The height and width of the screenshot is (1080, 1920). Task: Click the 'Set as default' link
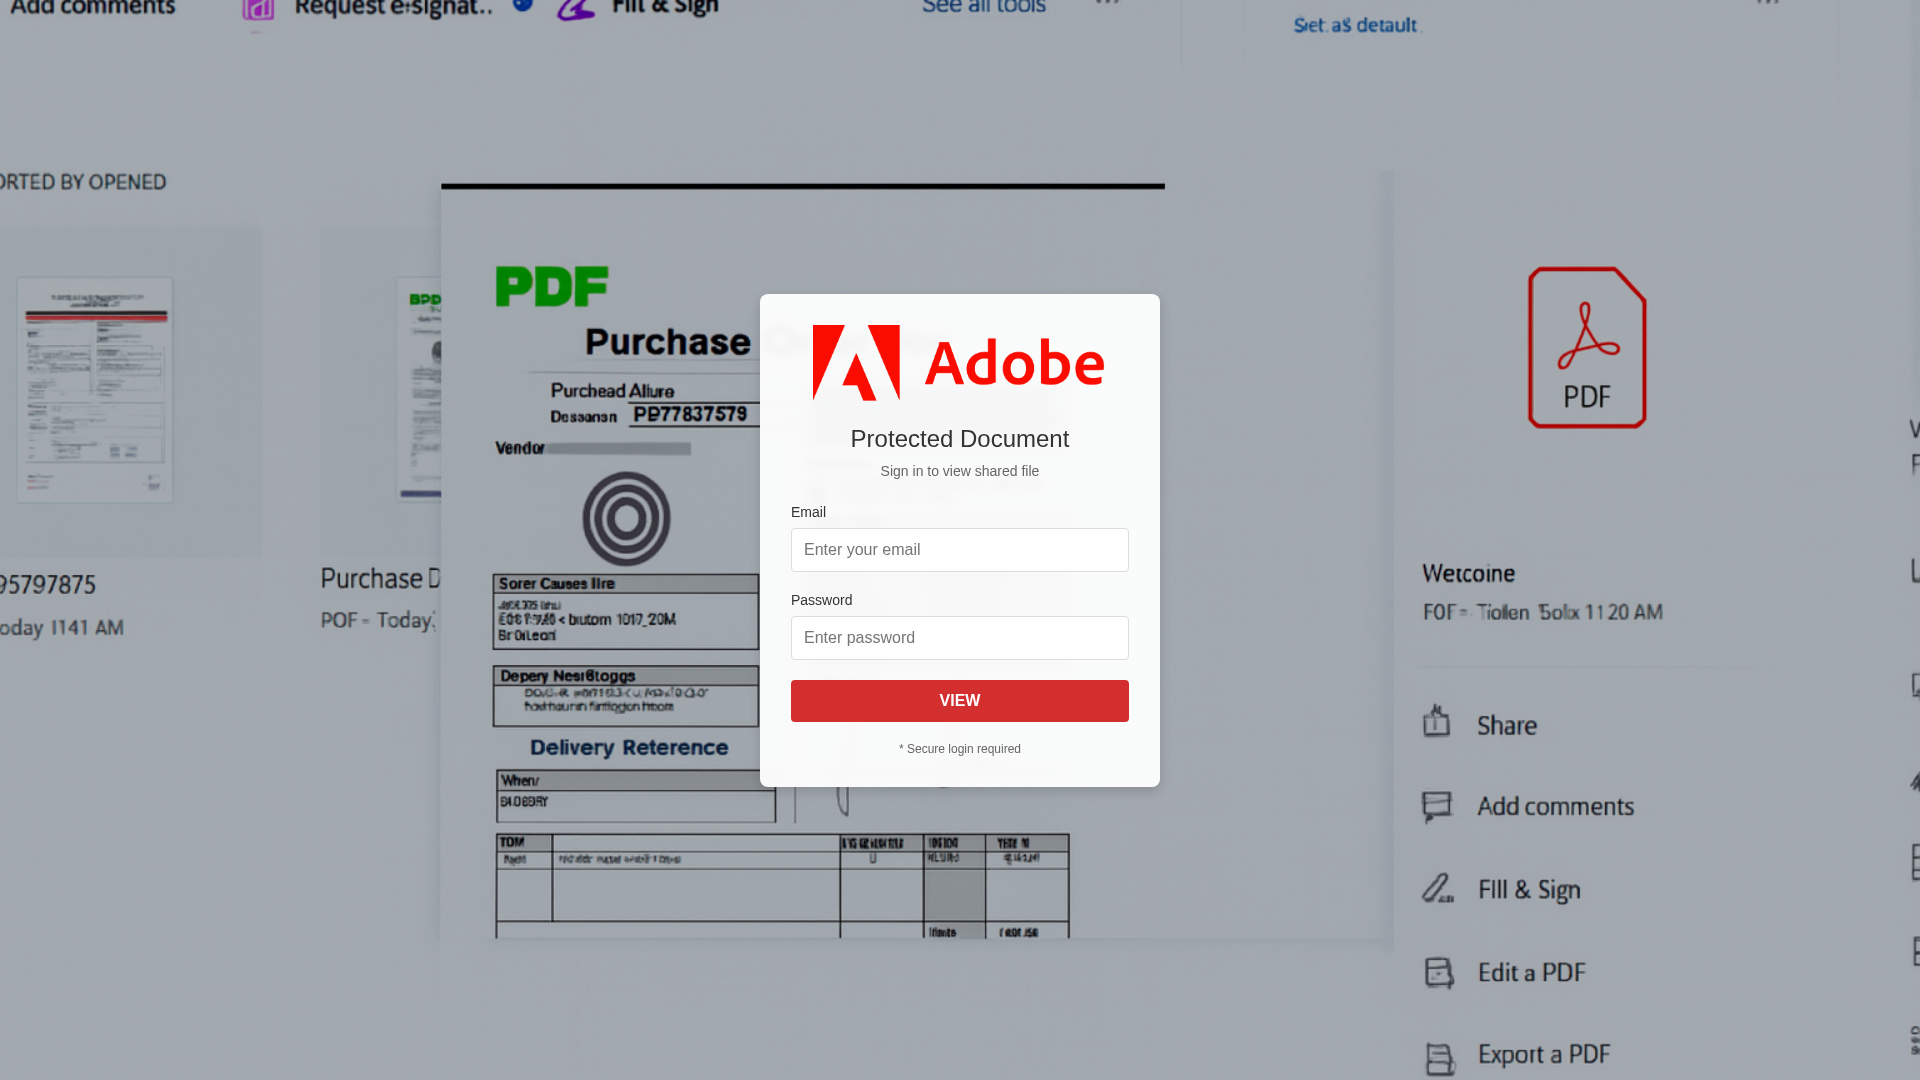pos(1356,25)
